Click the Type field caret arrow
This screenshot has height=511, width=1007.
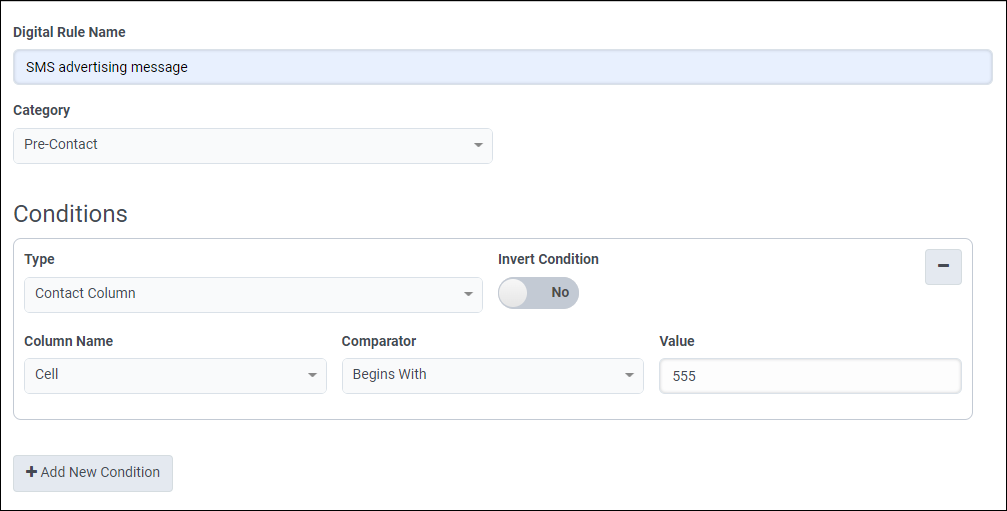467,295
